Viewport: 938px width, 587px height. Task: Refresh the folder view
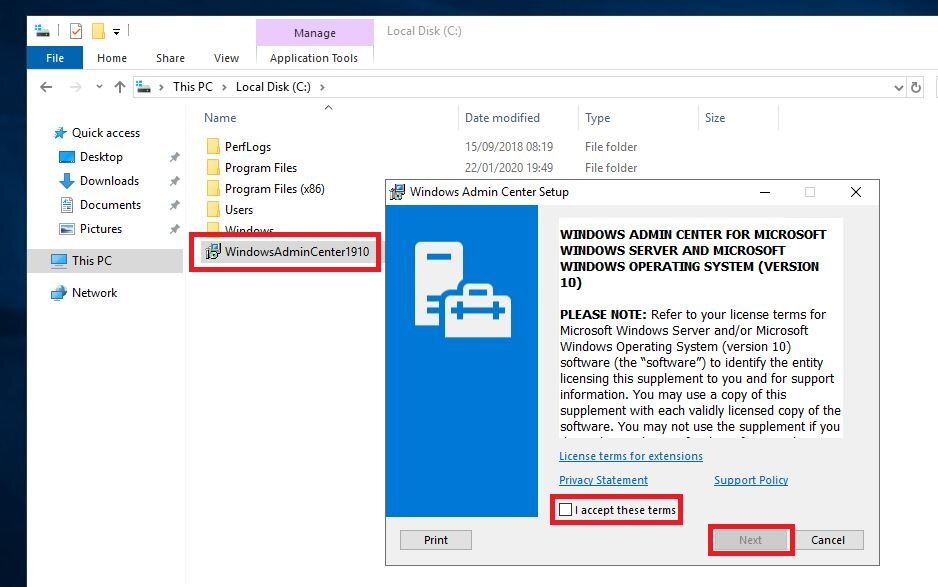(915, 87)
